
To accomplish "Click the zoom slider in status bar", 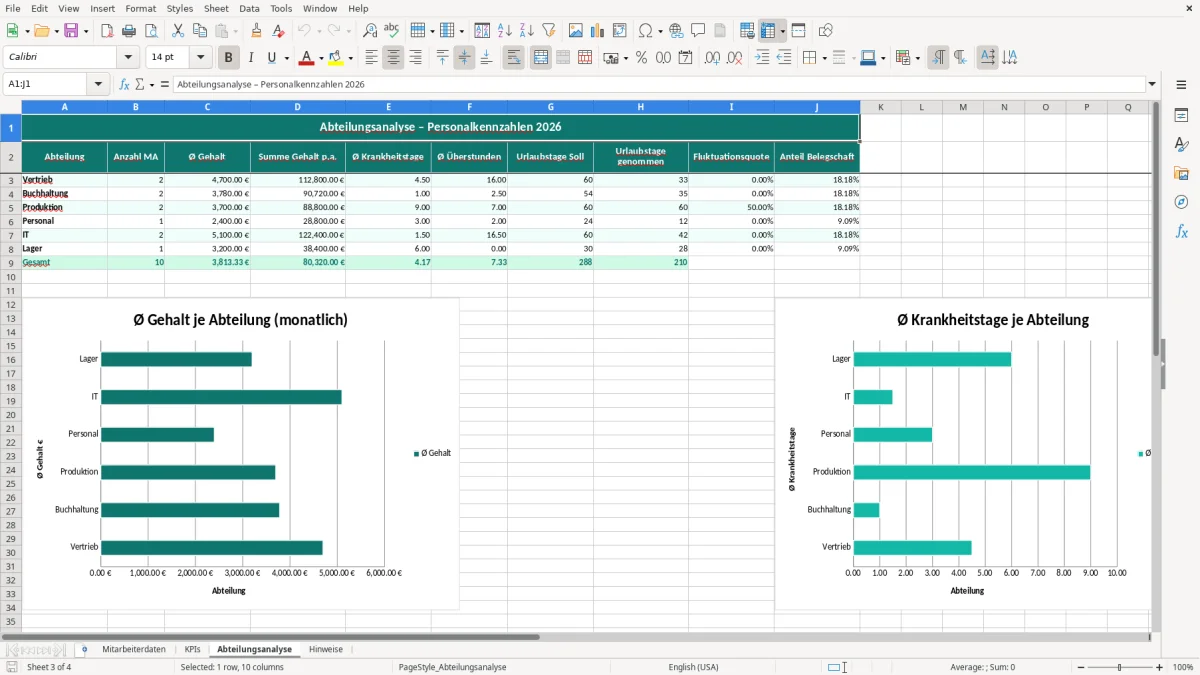I will click(1119, 667).
